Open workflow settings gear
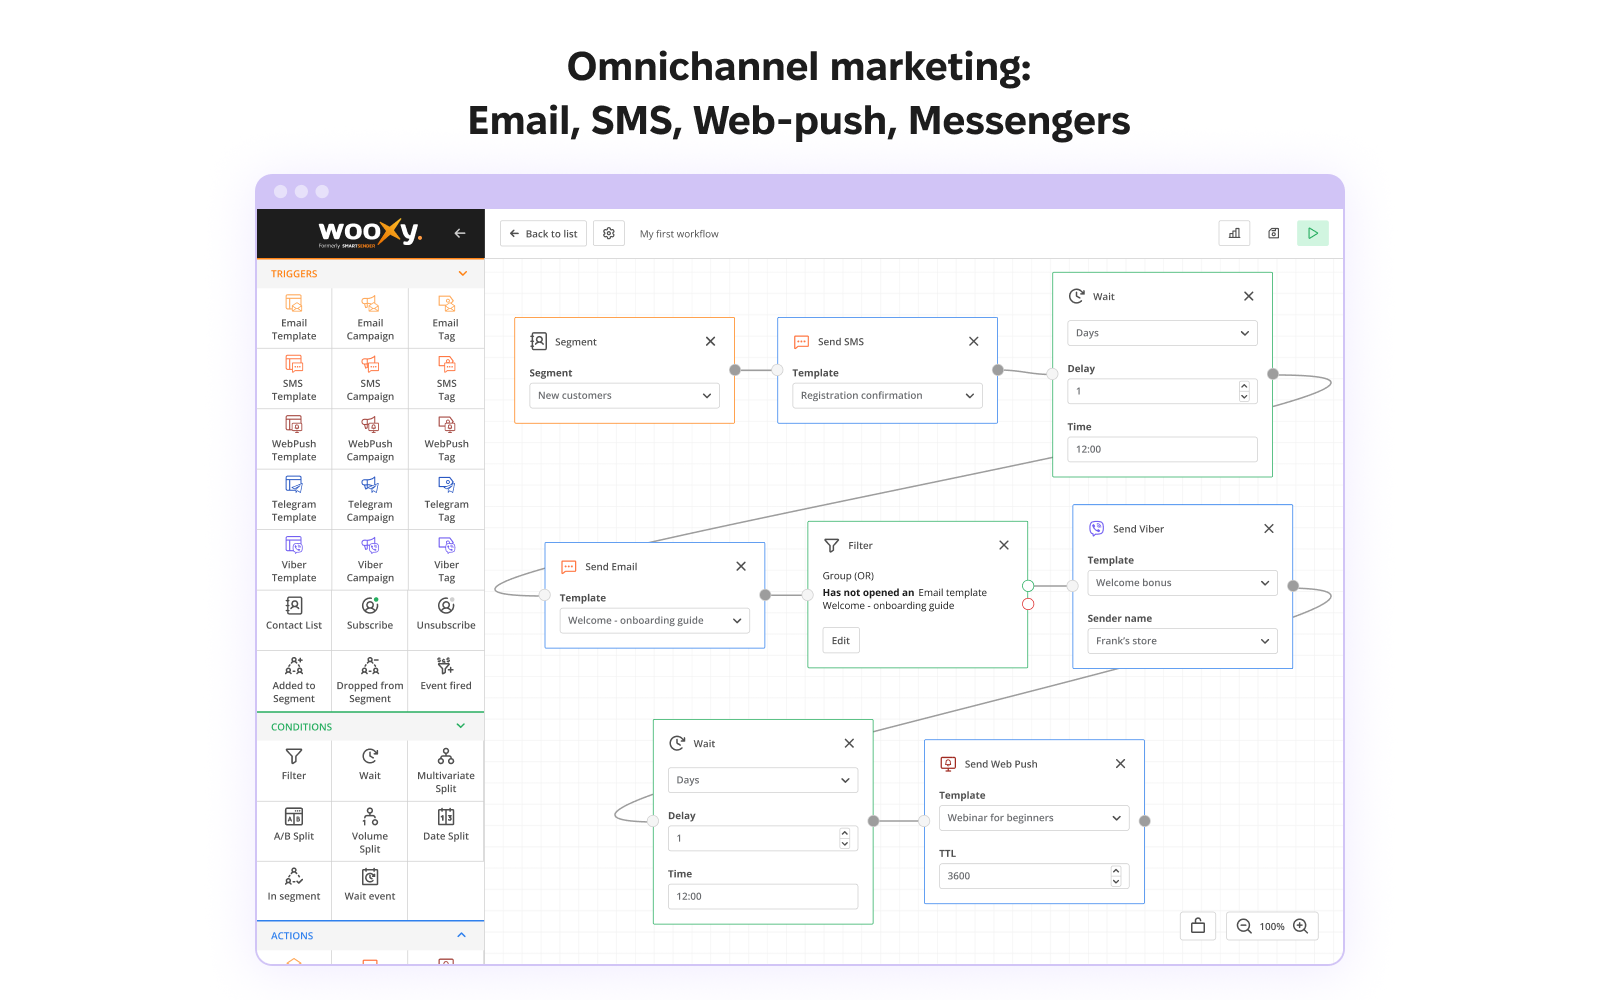The image size is (1600, 1000). [x=609, y=234]
